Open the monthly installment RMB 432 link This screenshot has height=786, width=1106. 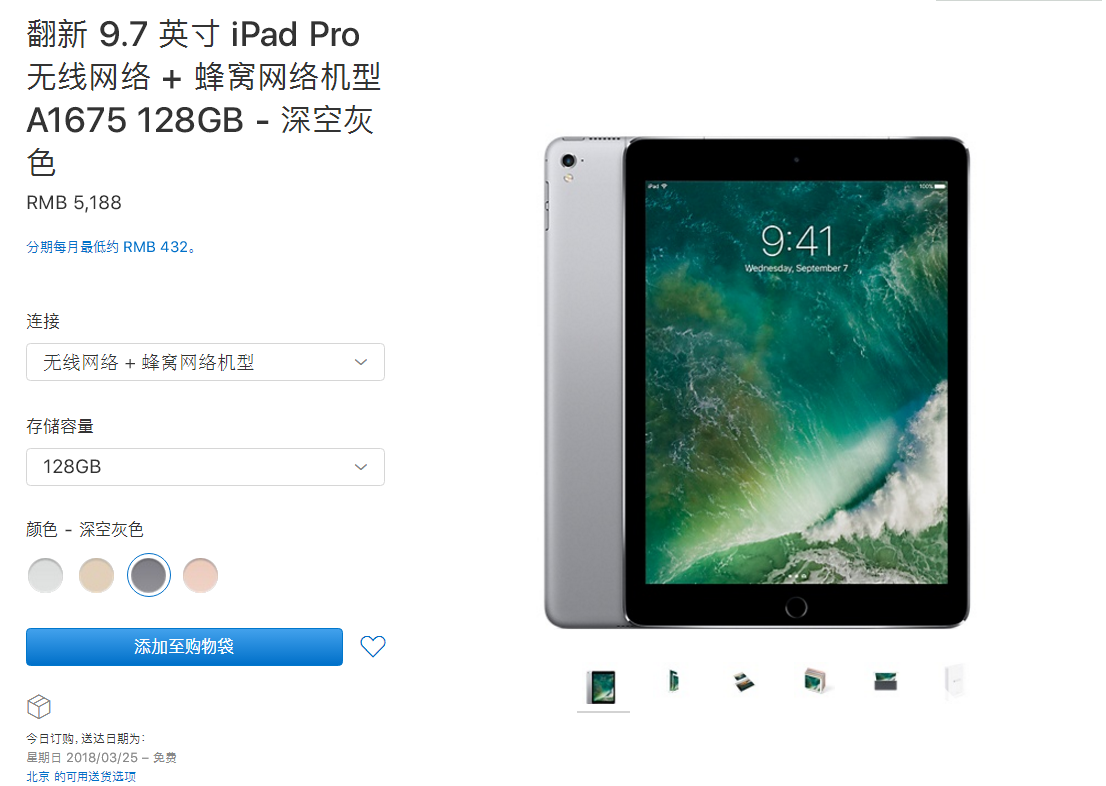point(111,247)
